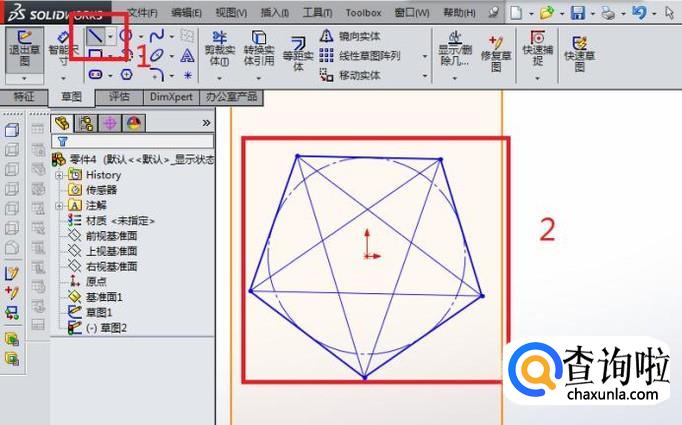The width and height of the screenshot is (682, 425).
Task: Expand panel tabs with the » chevron
Action: [x=207, y=123]
